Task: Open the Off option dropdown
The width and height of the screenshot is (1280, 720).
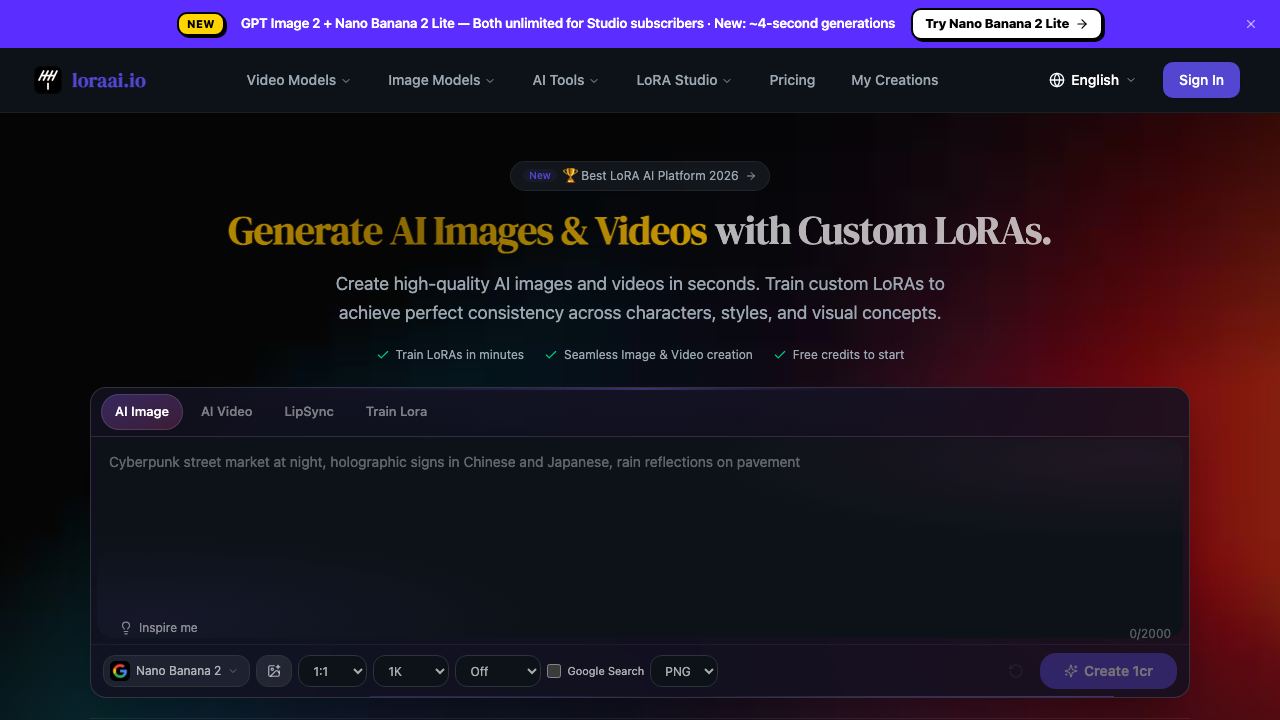Action: click(498, 671)
